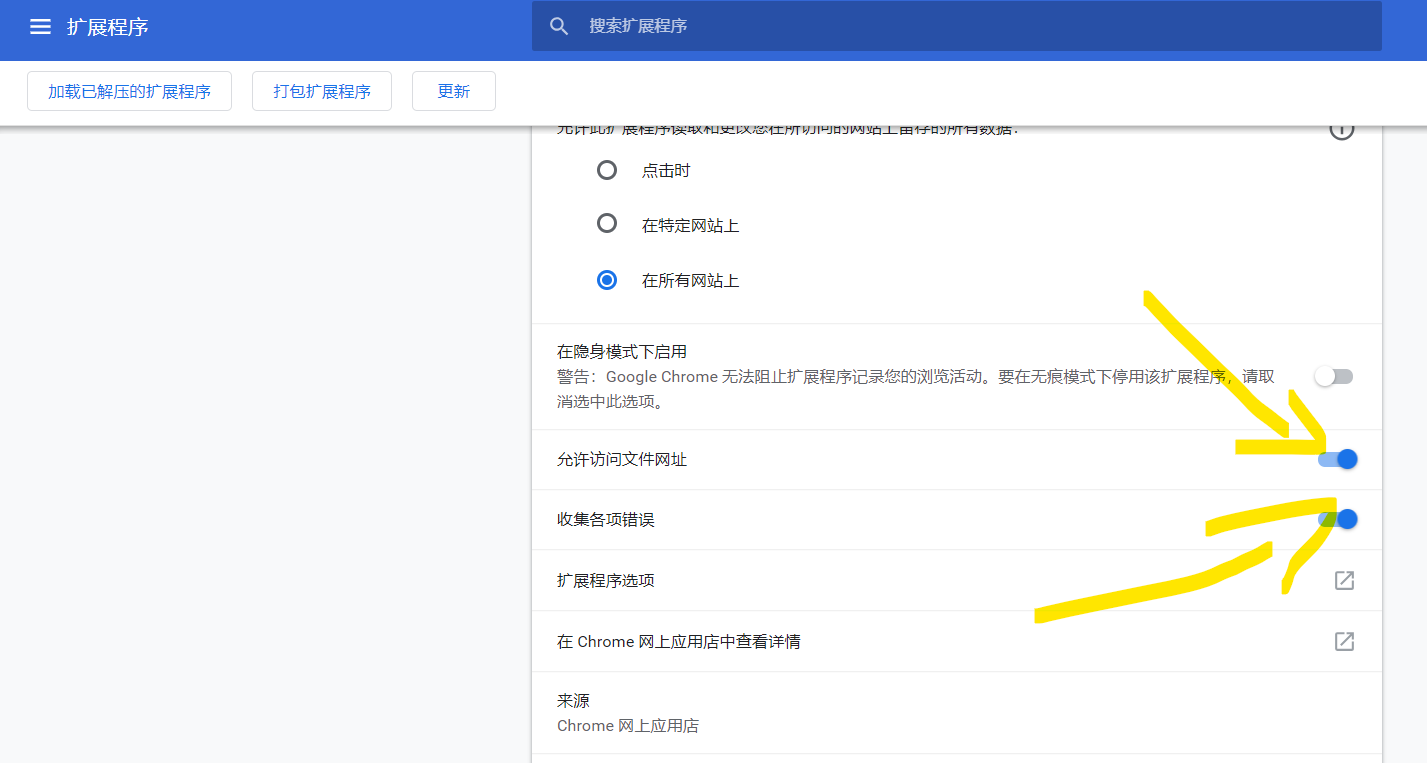Viewport: 1427px width, 763px height.
Task: Select the 在所有网站上 radio option
Action: click(x=607, y=280)
